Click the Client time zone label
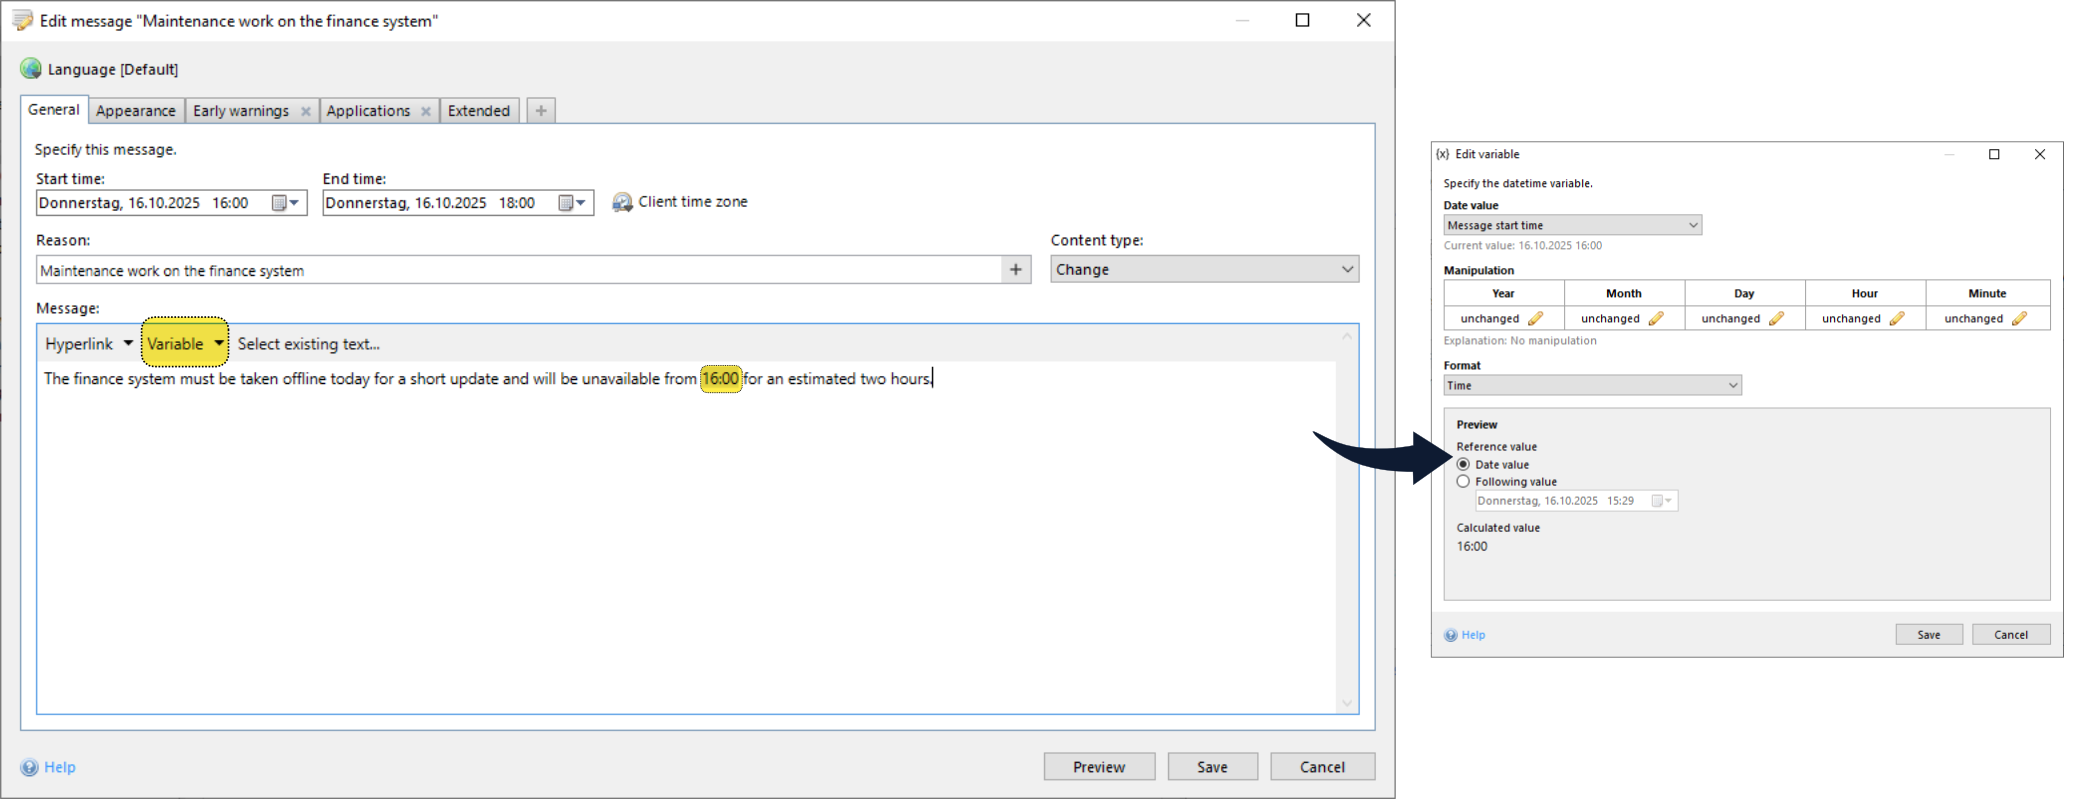 tap(693, 202)
